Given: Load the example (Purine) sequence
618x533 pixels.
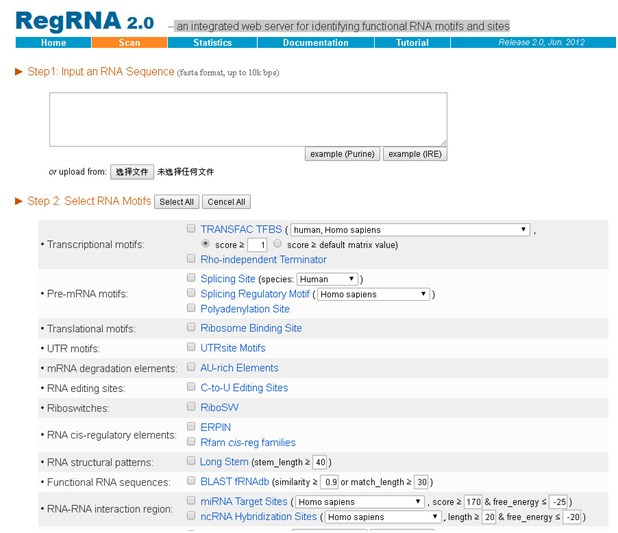Looking at the screenshot, I should click(x=342, y=154).
